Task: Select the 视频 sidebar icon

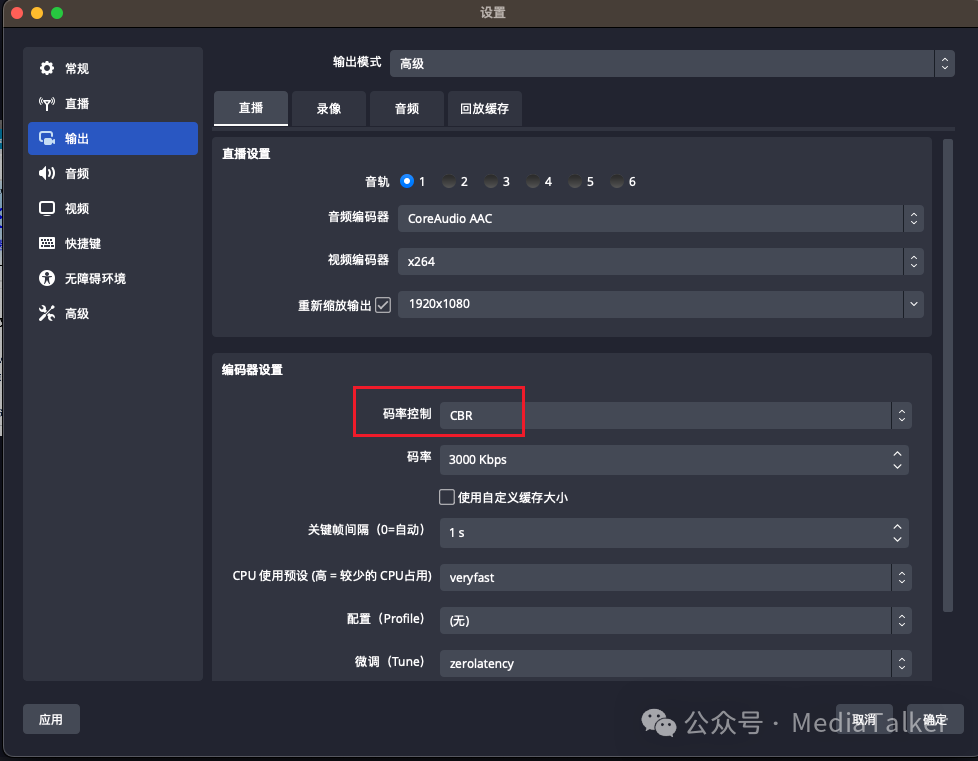Action: tap(70, 208)
